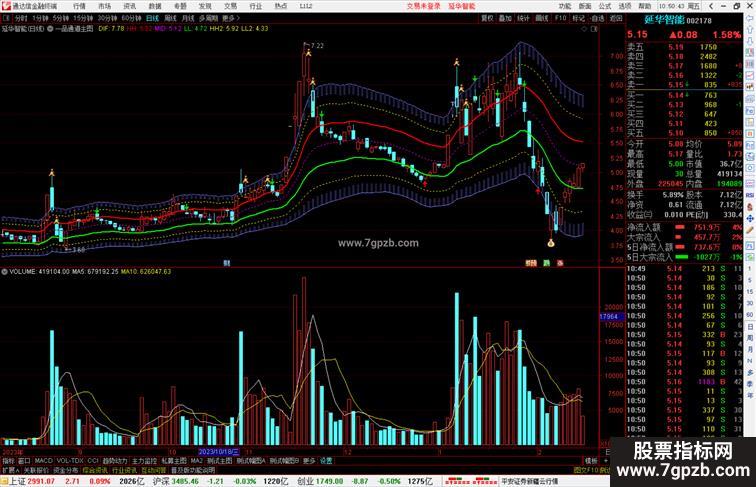This screenshot has height=487, width=756.
Task: Open F10 company info
Action: pos(561,18)
